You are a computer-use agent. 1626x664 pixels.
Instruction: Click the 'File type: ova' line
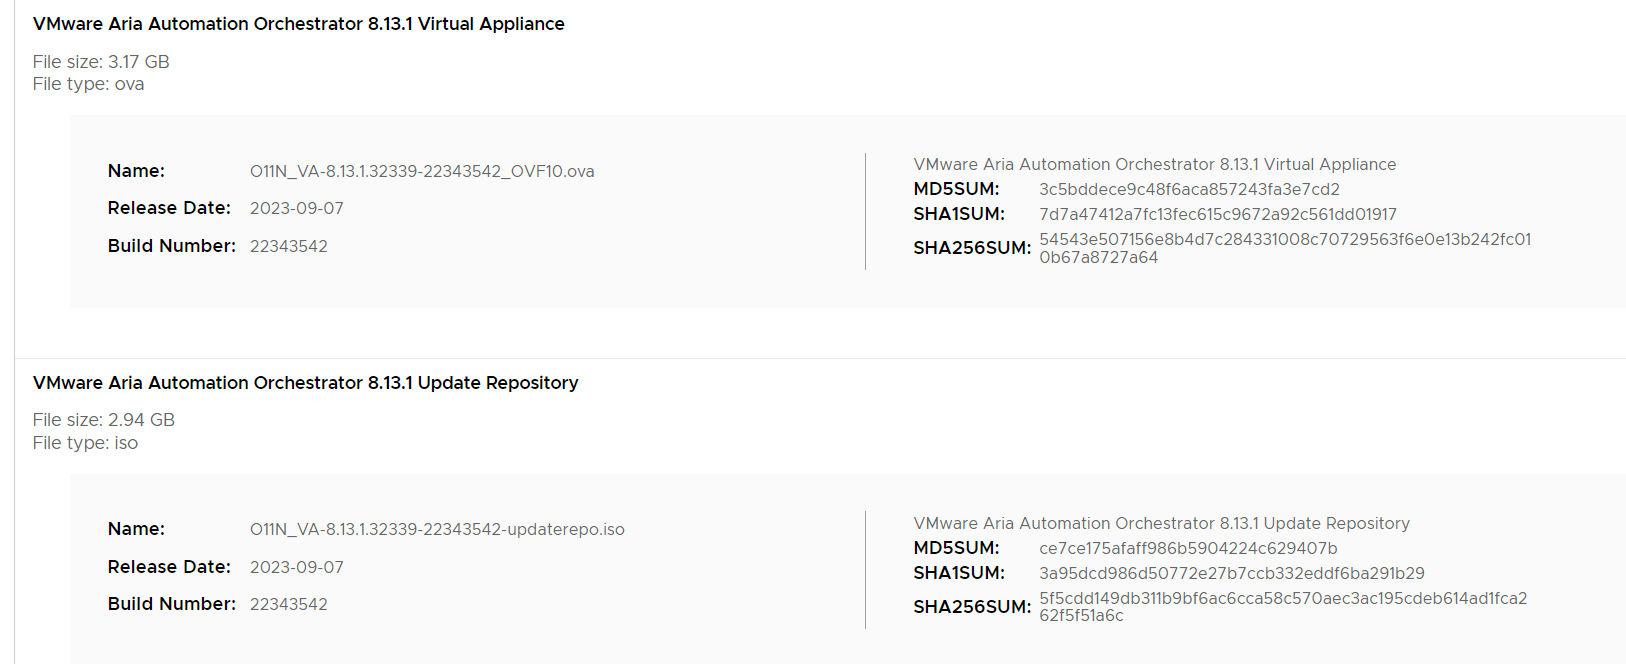tap(88, 84)
